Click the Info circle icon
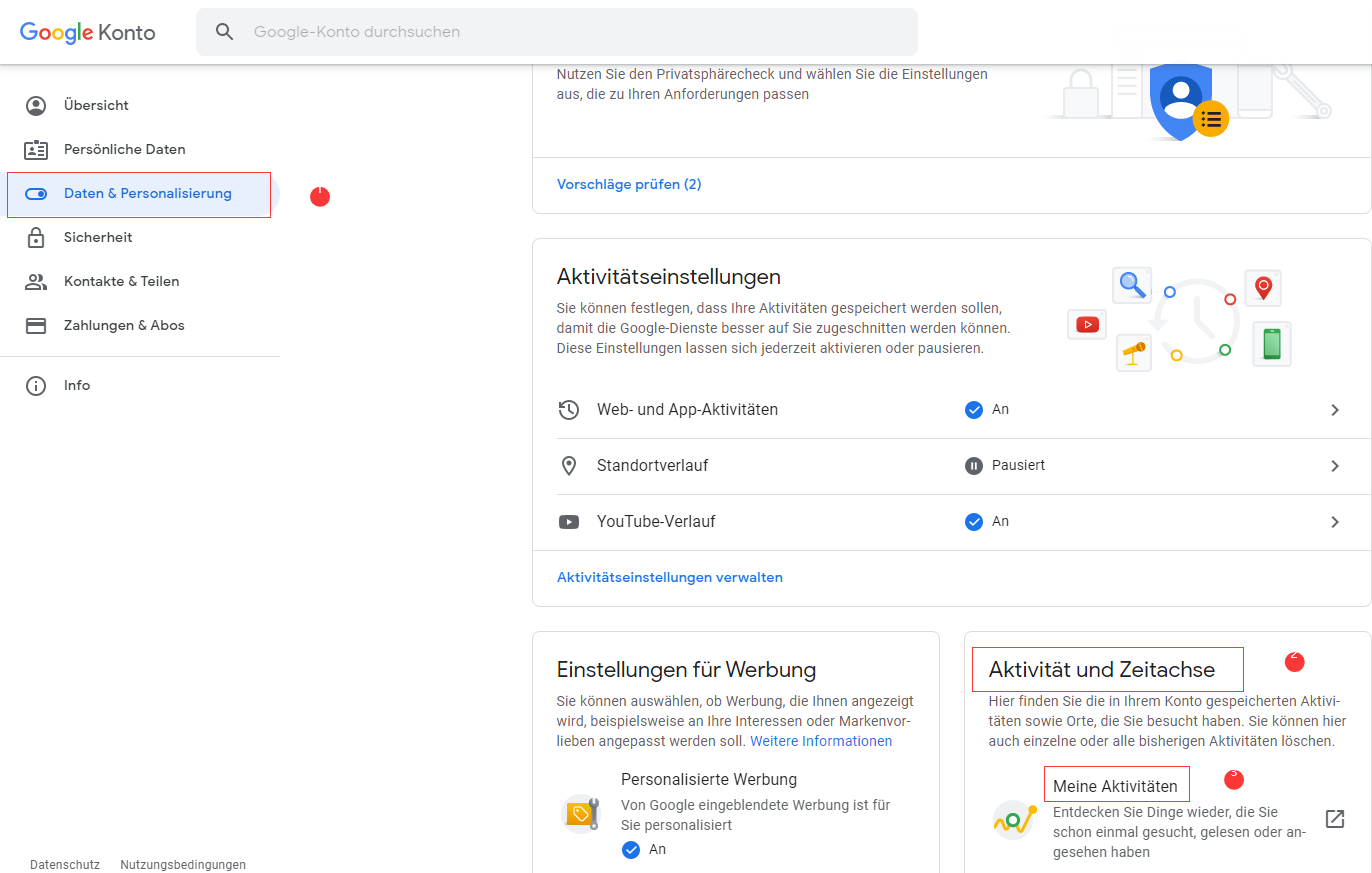The image size is (1372, 873). pos(36,385)
